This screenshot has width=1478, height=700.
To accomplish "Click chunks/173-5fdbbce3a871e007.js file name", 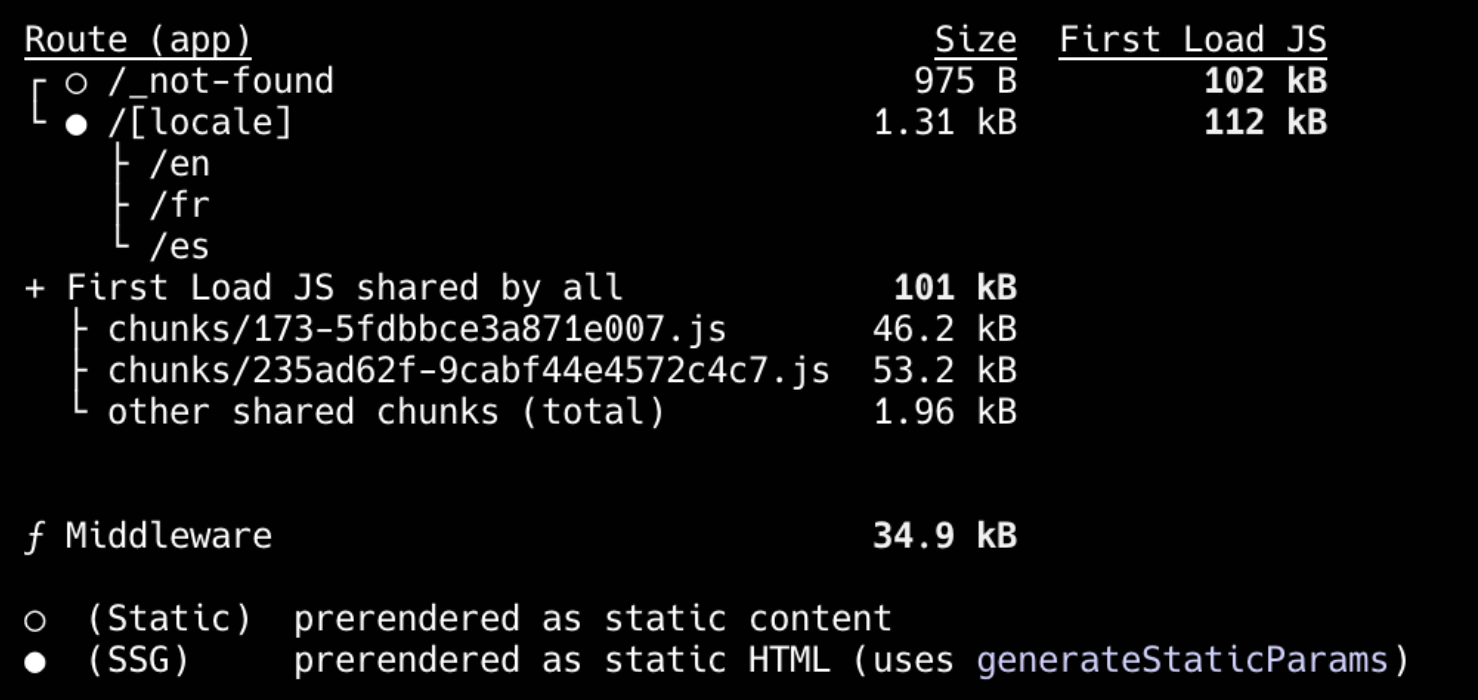I will [x=418, y=330].
